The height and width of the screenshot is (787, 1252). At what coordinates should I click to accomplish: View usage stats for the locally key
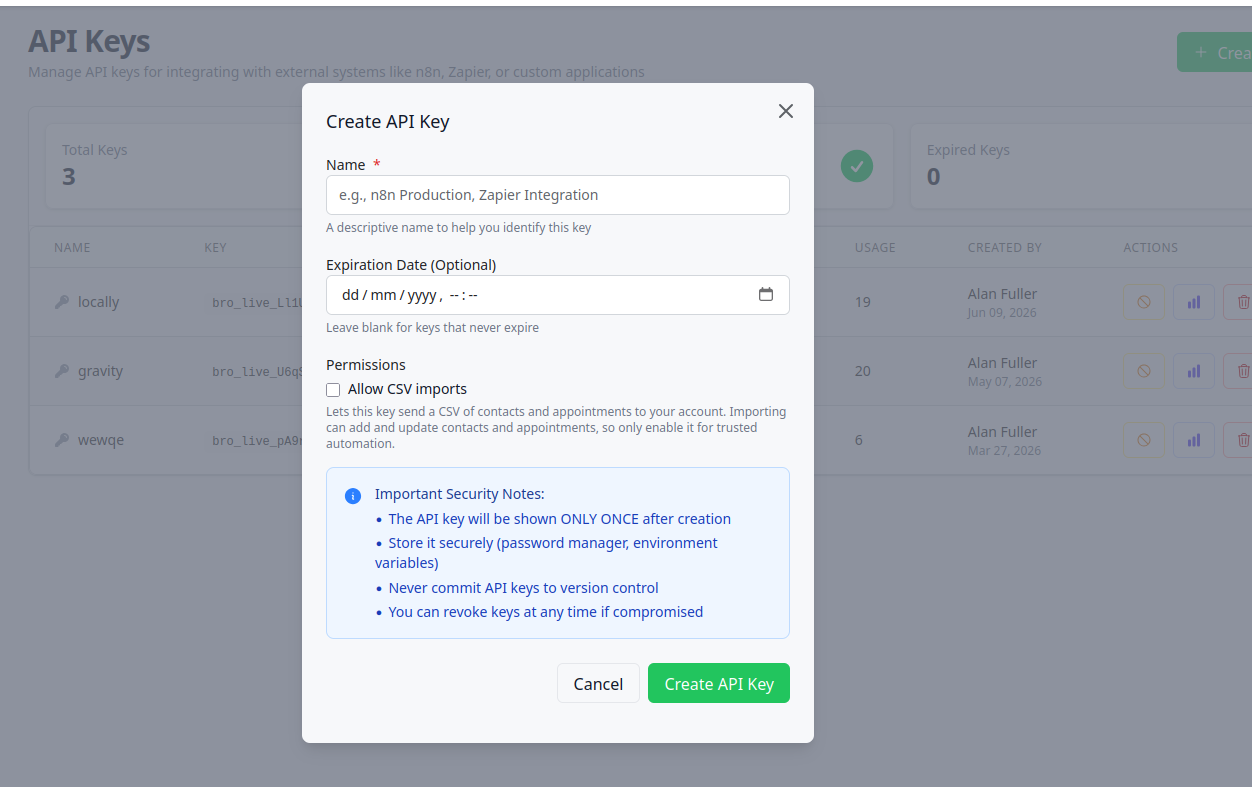coord(1194,302)
